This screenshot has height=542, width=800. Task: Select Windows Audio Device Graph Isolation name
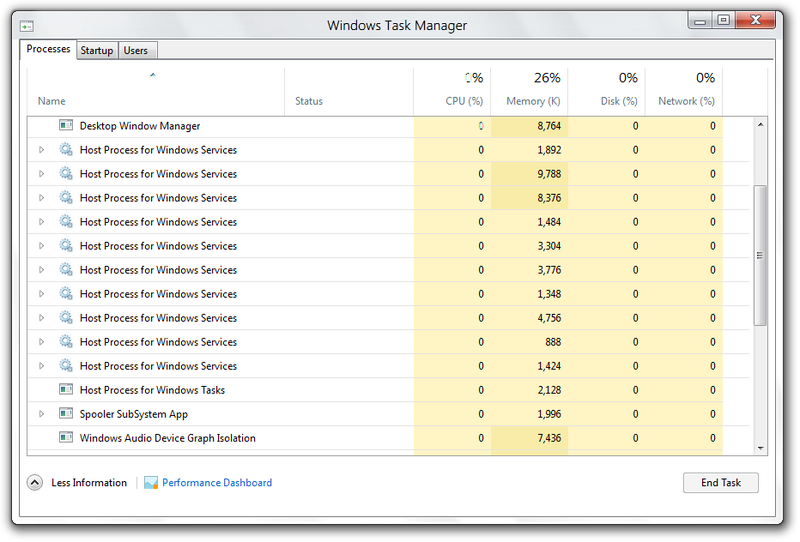click(x=167, y=438)
